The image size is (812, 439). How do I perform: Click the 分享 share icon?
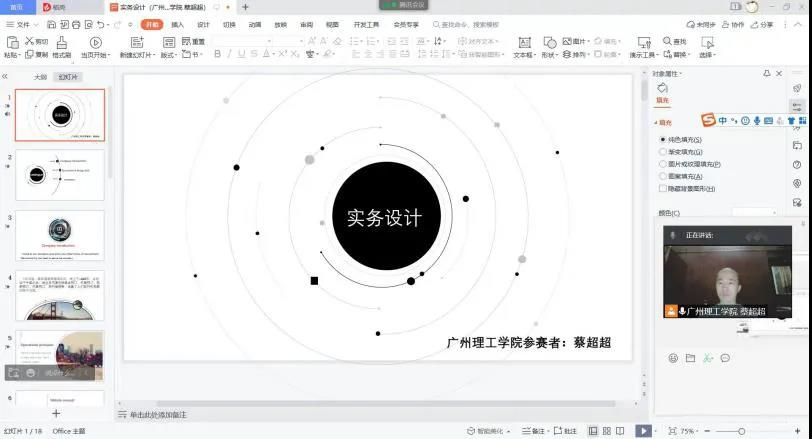tap(761, 24)
